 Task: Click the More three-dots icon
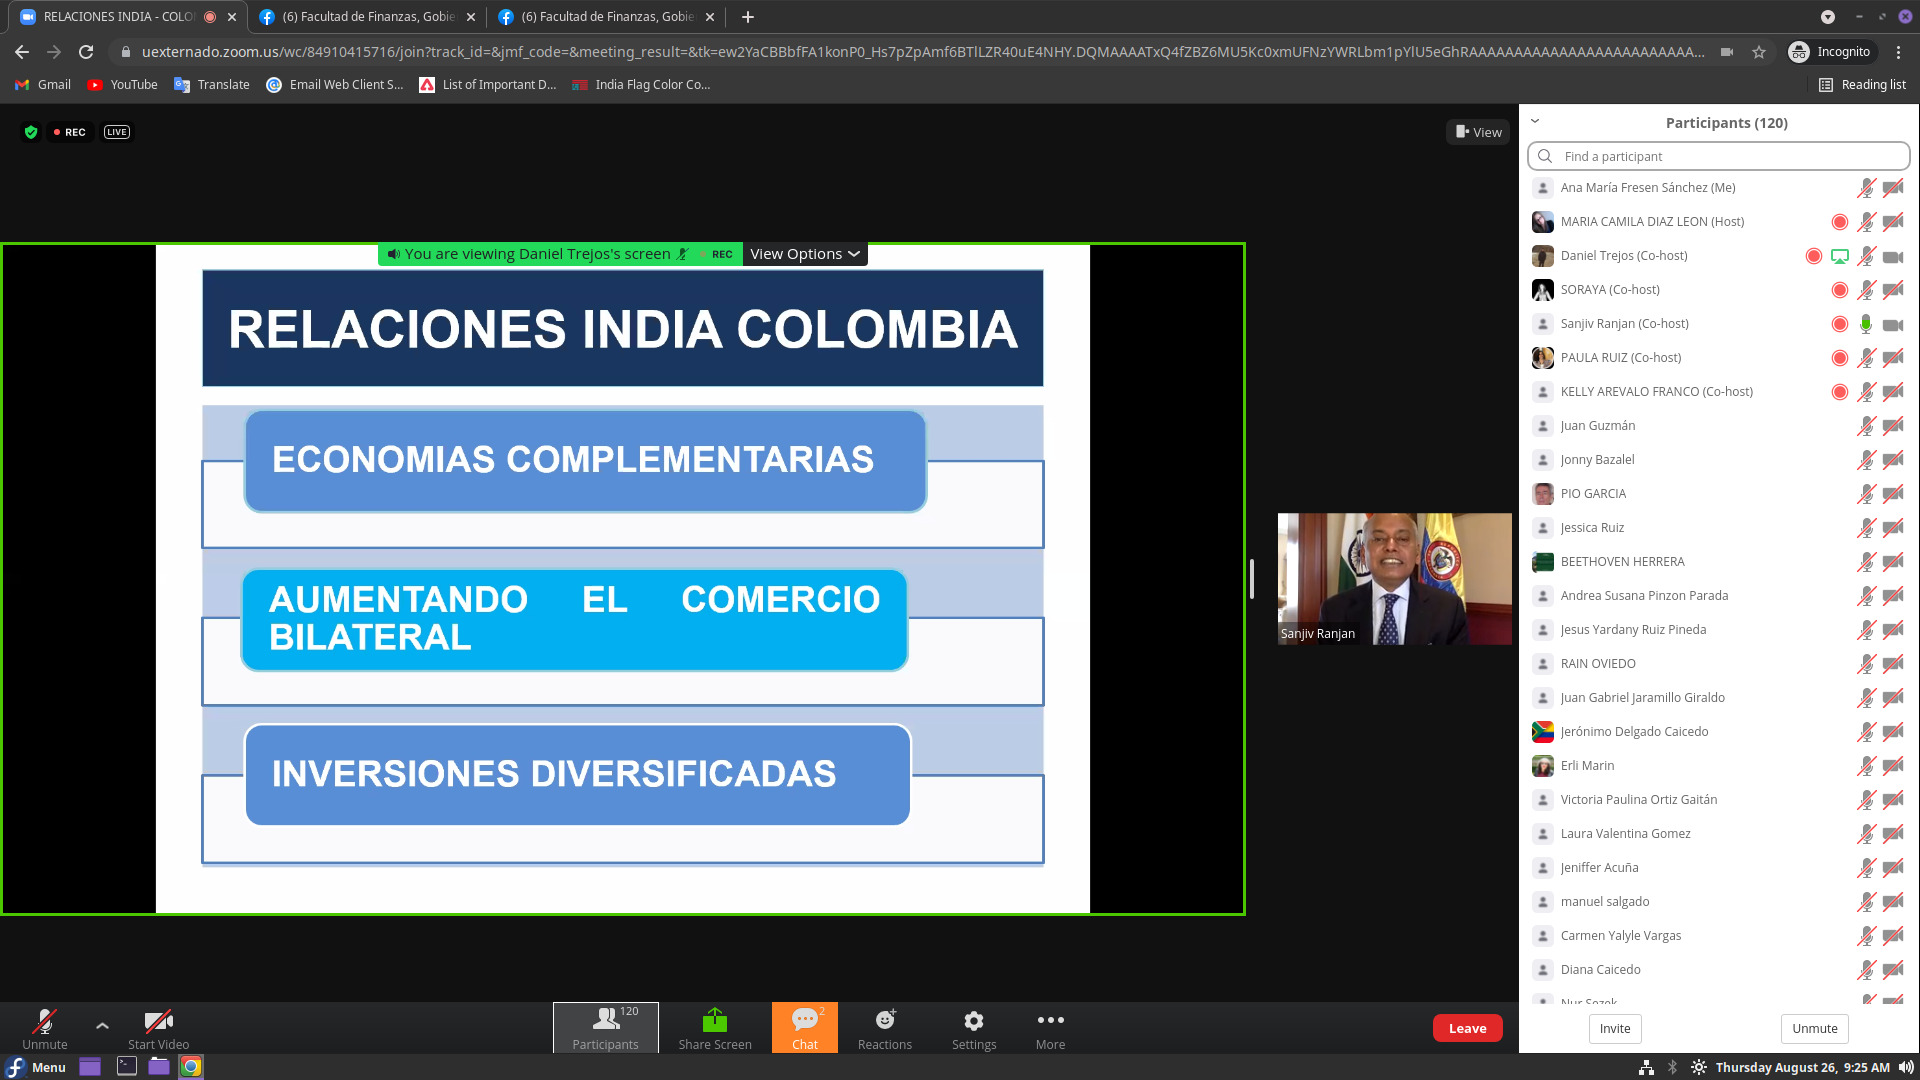pos(1050,1021)
